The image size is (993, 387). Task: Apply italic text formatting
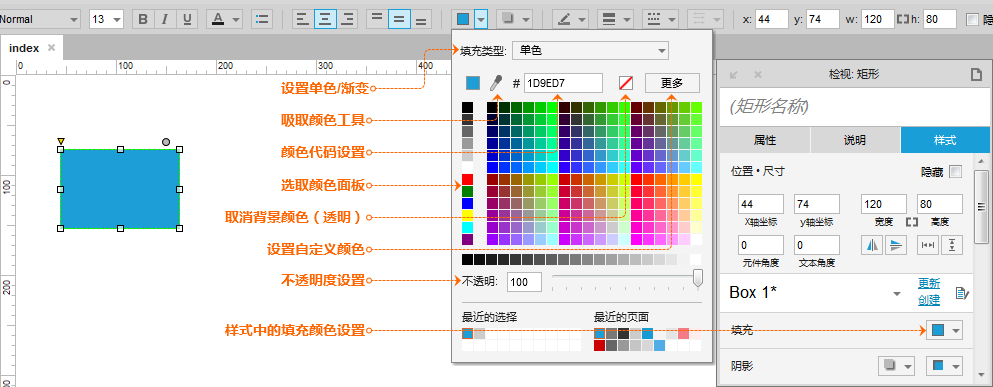165,19
